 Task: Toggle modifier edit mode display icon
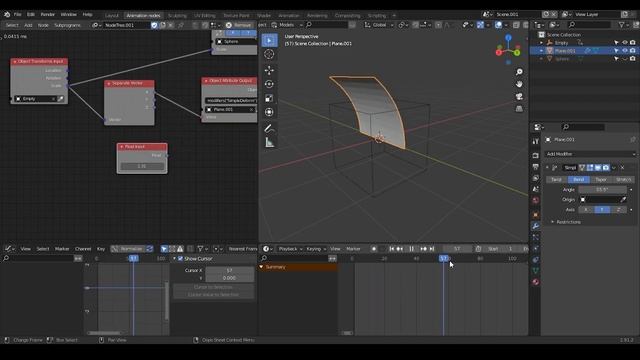(590, 168)
